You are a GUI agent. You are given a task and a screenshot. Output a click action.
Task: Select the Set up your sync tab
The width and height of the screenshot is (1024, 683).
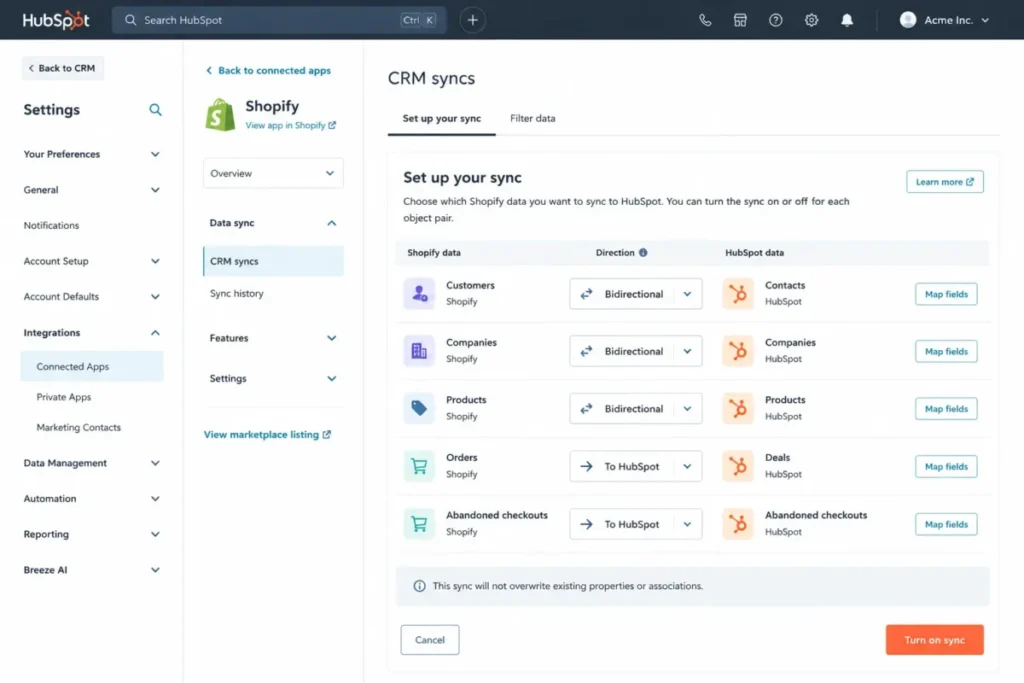click(x=441, y=119)
